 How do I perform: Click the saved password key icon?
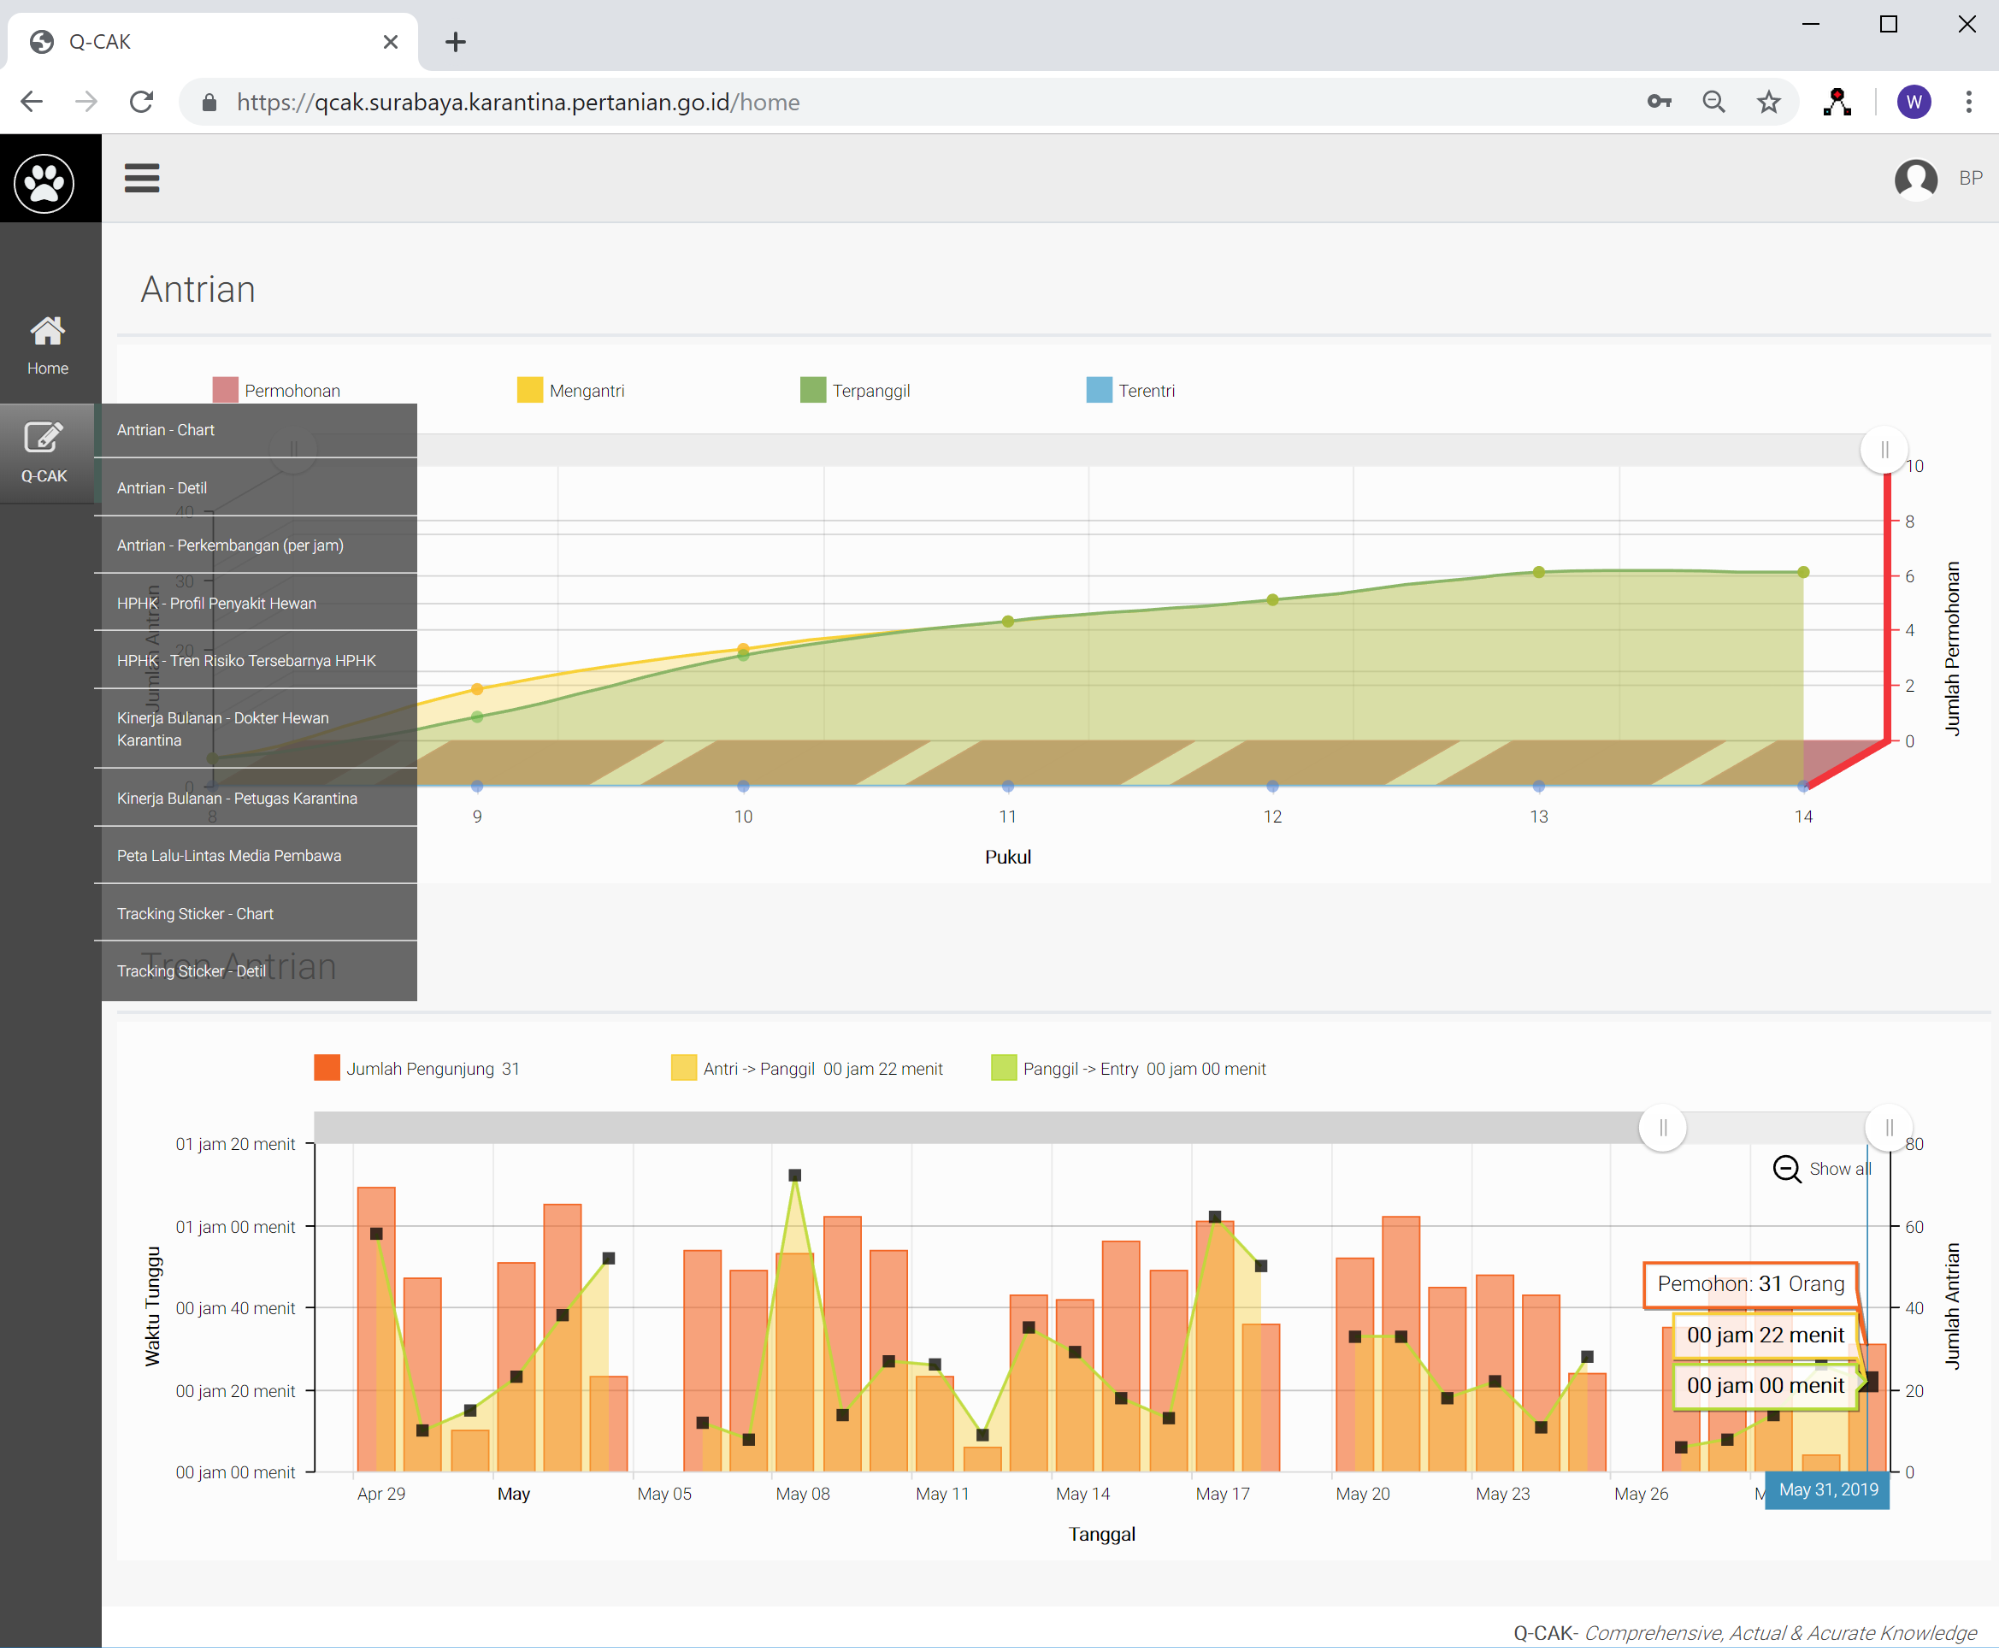pos(1659,102)
